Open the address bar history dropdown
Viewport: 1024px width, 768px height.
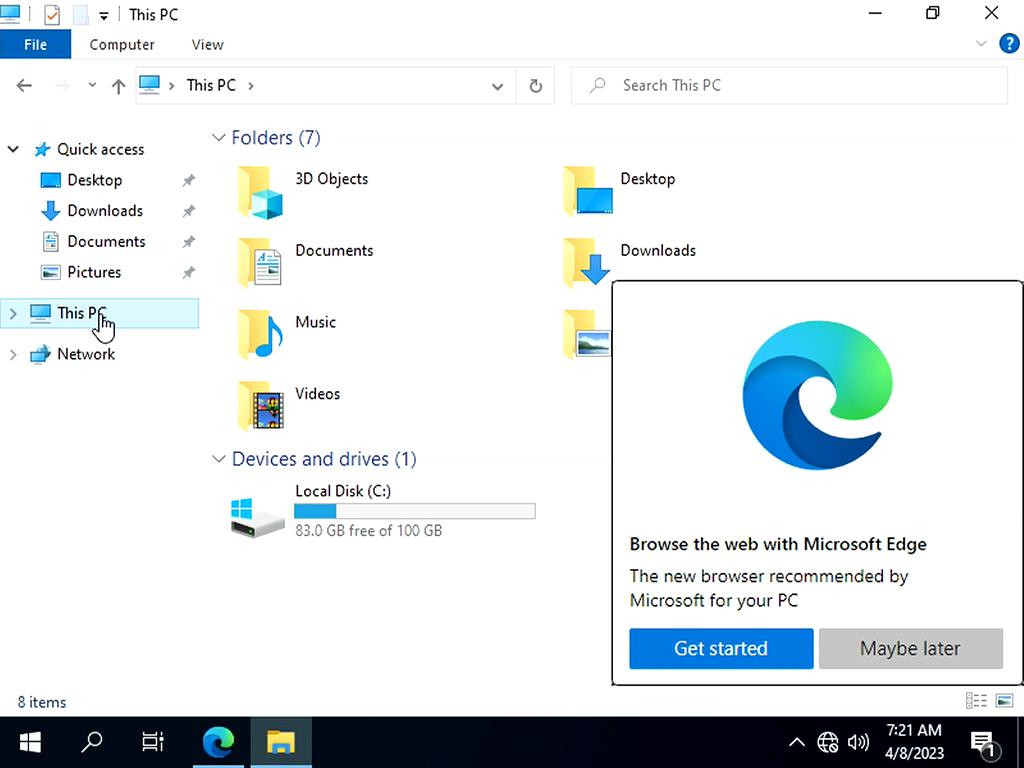coord(497,86)
